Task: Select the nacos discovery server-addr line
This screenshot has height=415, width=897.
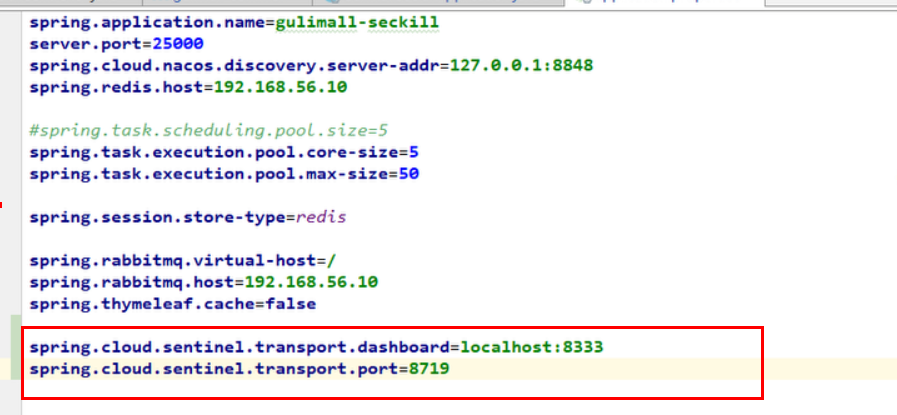Action: 311,66
